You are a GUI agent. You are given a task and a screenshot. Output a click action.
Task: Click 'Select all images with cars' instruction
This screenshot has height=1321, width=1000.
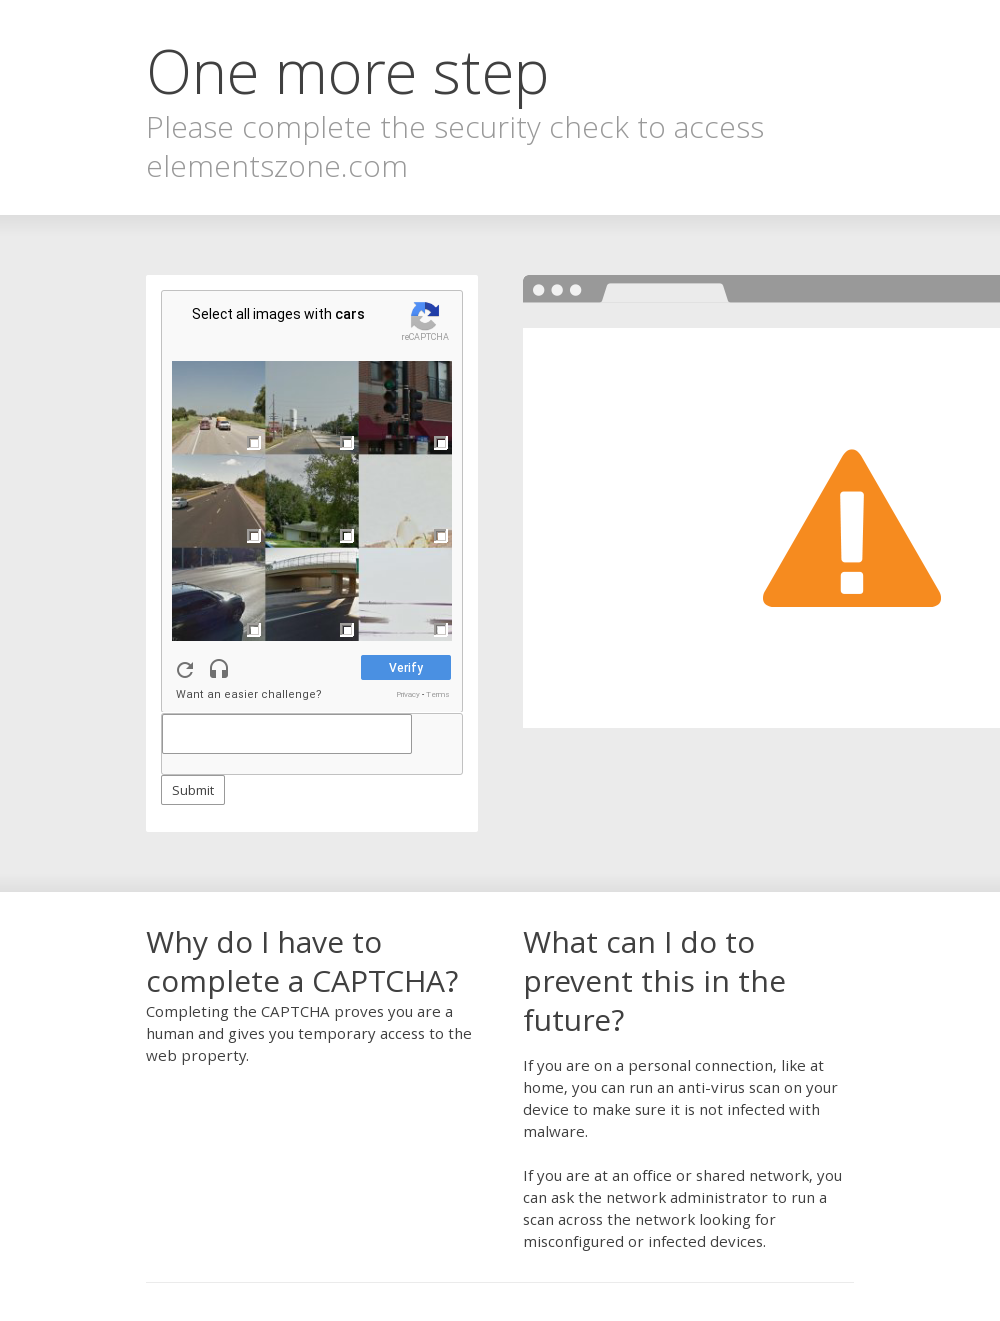tap(278, 314)
